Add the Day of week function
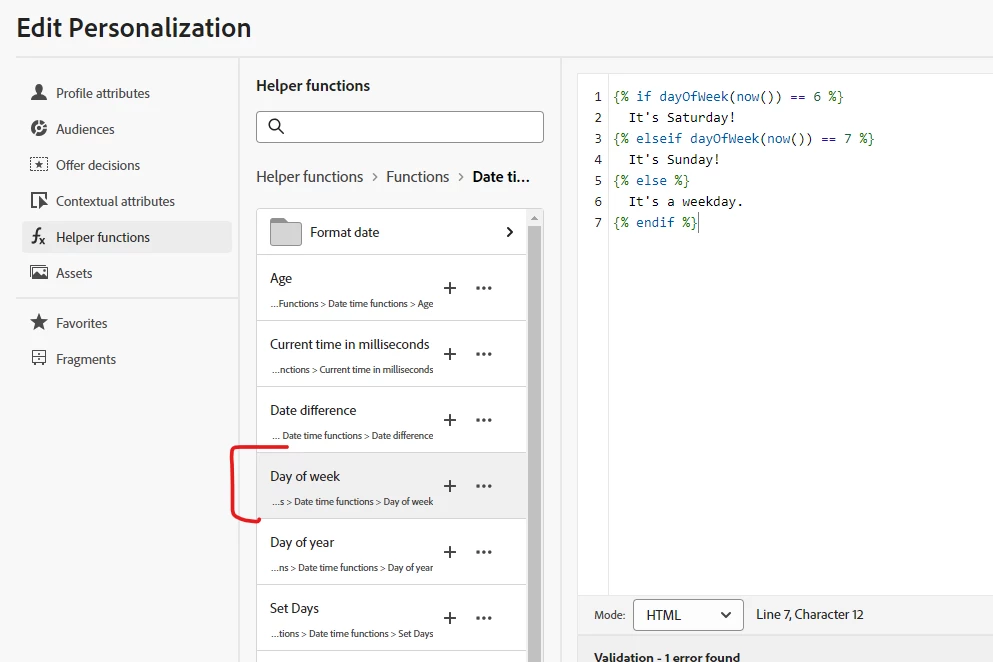 (450, 486)
